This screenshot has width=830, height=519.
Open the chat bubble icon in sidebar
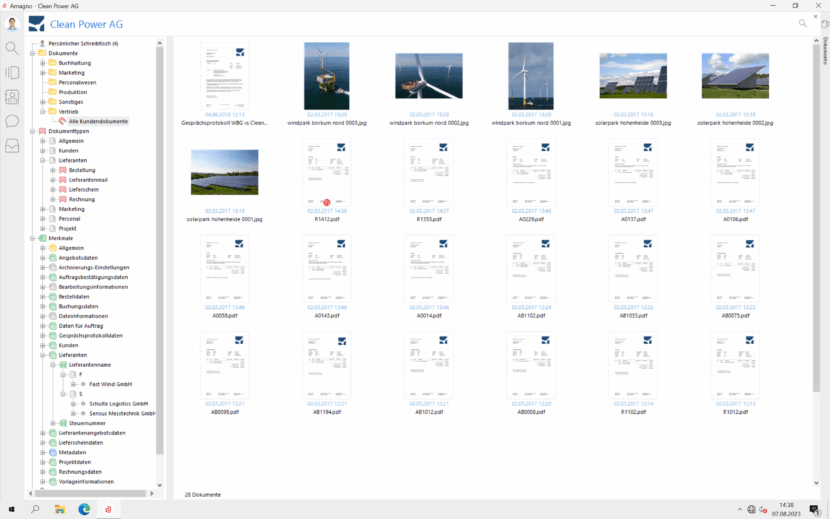(x=12, y=121)
